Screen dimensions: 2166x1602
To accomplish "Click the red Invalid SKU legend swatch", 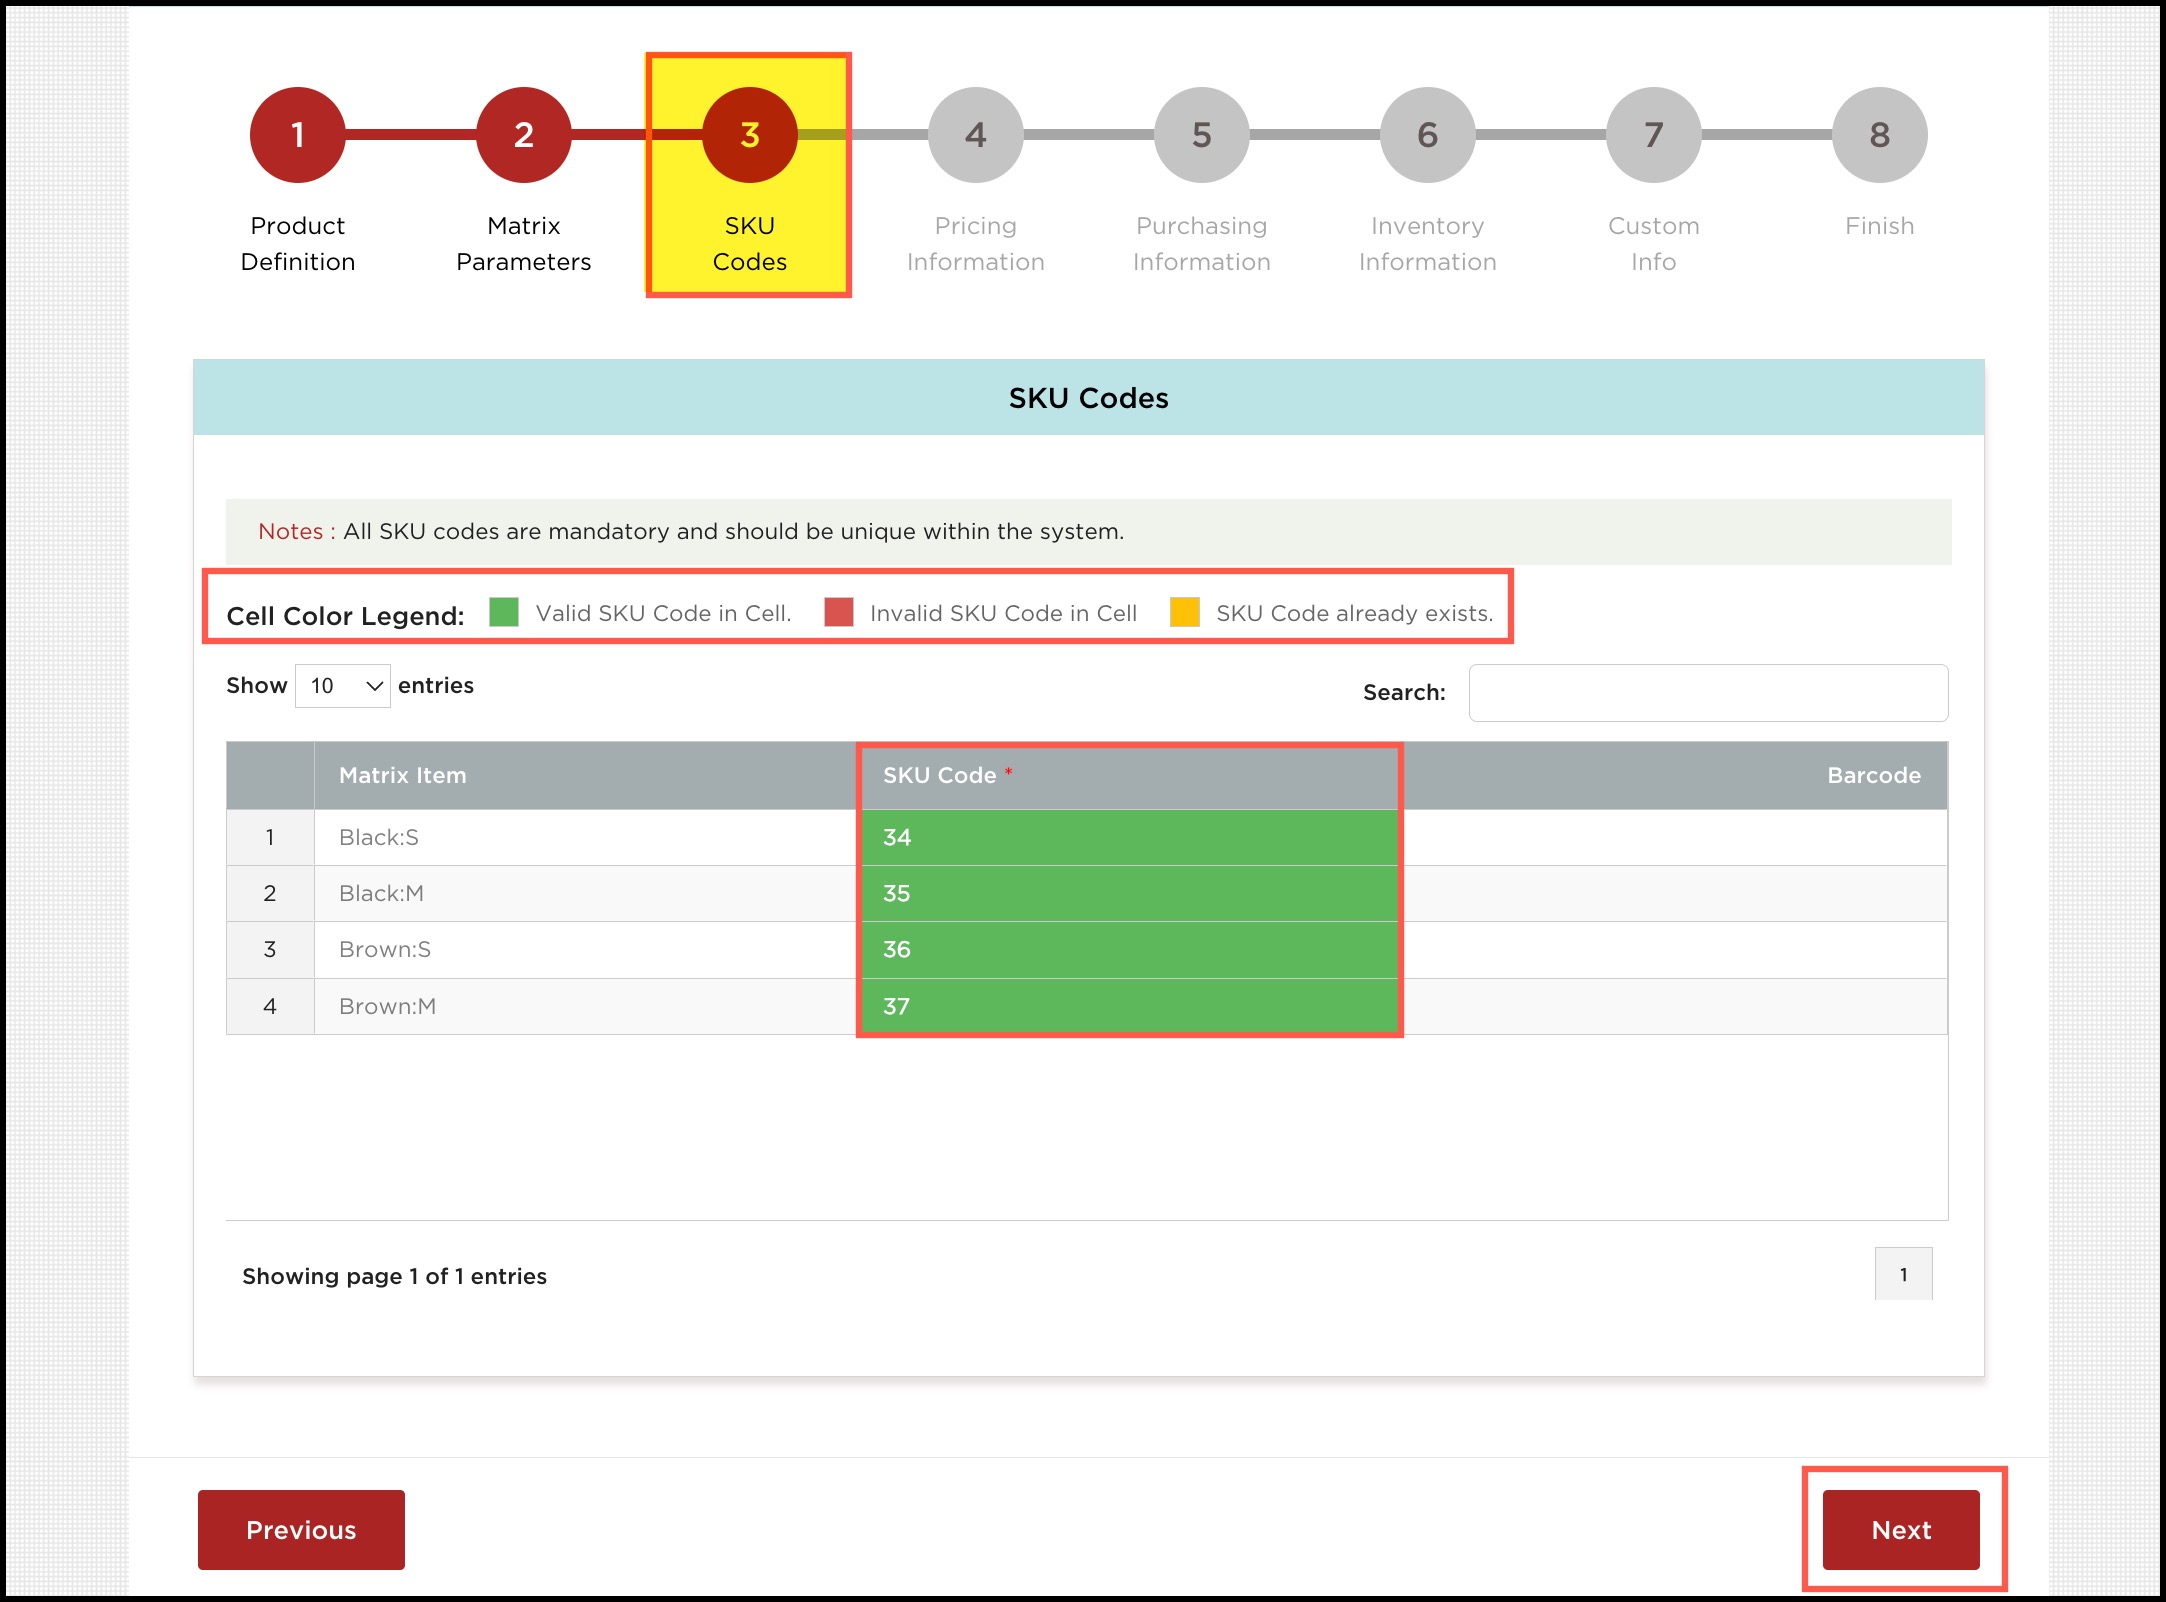I will tap(839, 612).
